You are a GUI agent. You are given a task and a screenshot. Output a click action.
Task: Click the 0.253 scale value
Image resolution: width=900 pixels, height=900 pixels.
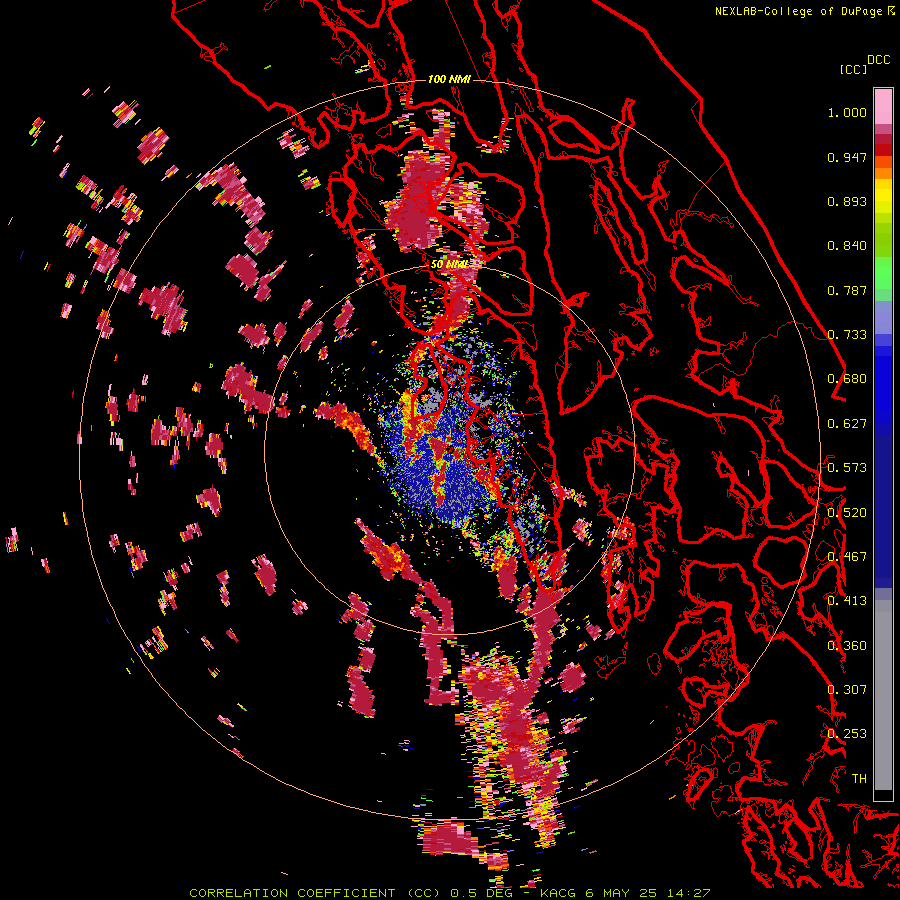click(x=847, y=734)
